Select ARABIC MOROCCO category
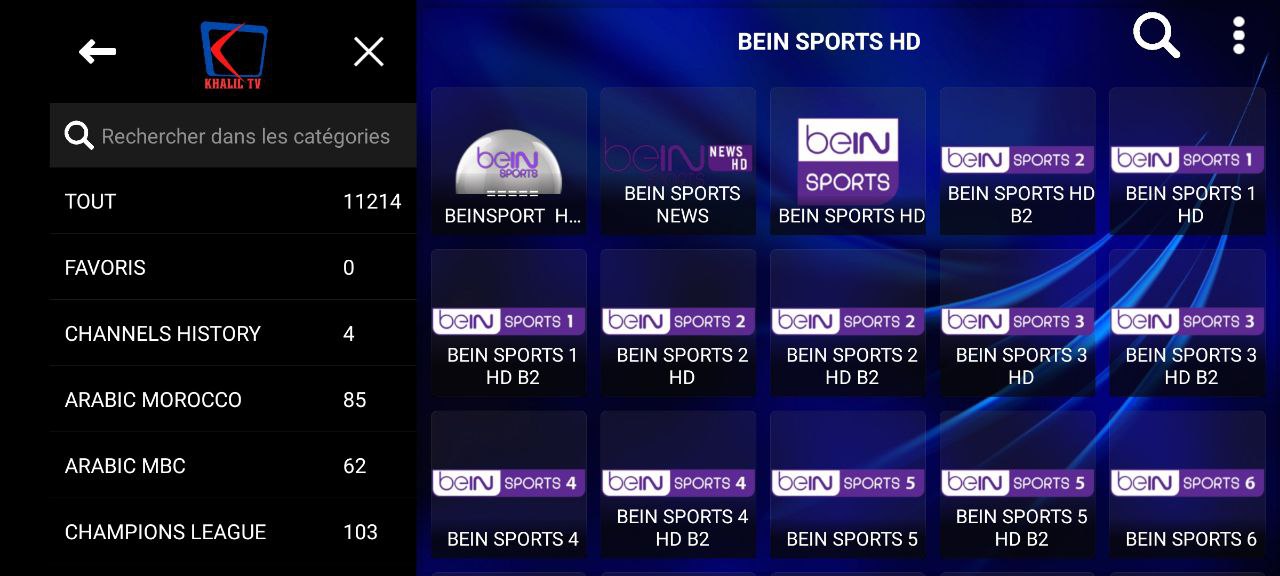This screenshot has width=1280, height=576. (233, 399)
